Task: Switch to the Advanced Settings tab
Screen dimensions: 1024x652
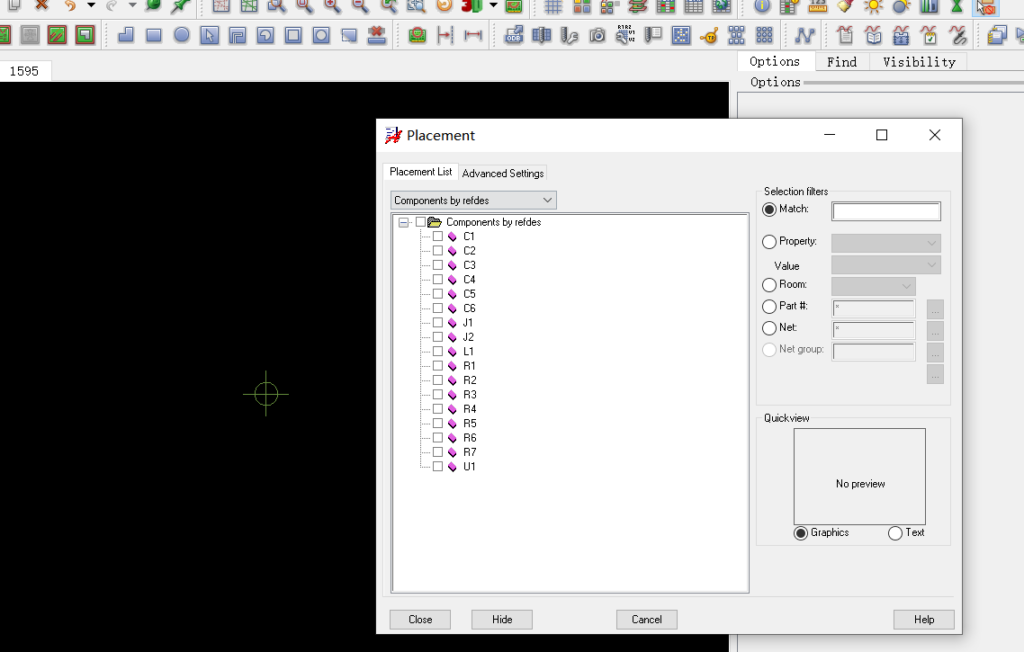Action: [503, 173]
